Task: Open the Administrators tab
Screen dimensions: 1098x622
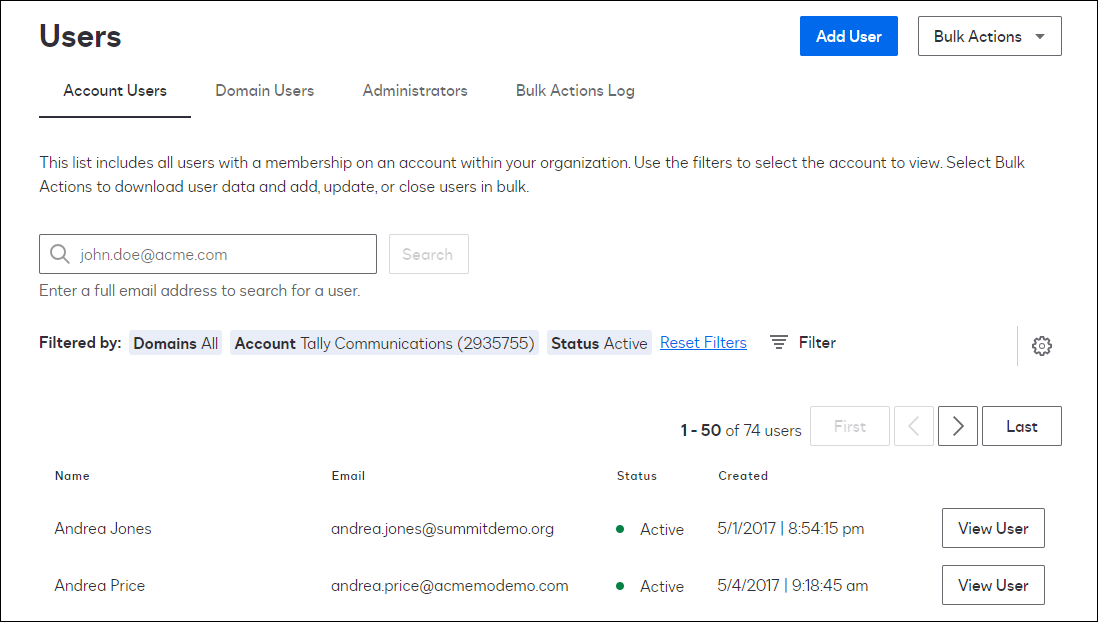Action: (415, 91)
